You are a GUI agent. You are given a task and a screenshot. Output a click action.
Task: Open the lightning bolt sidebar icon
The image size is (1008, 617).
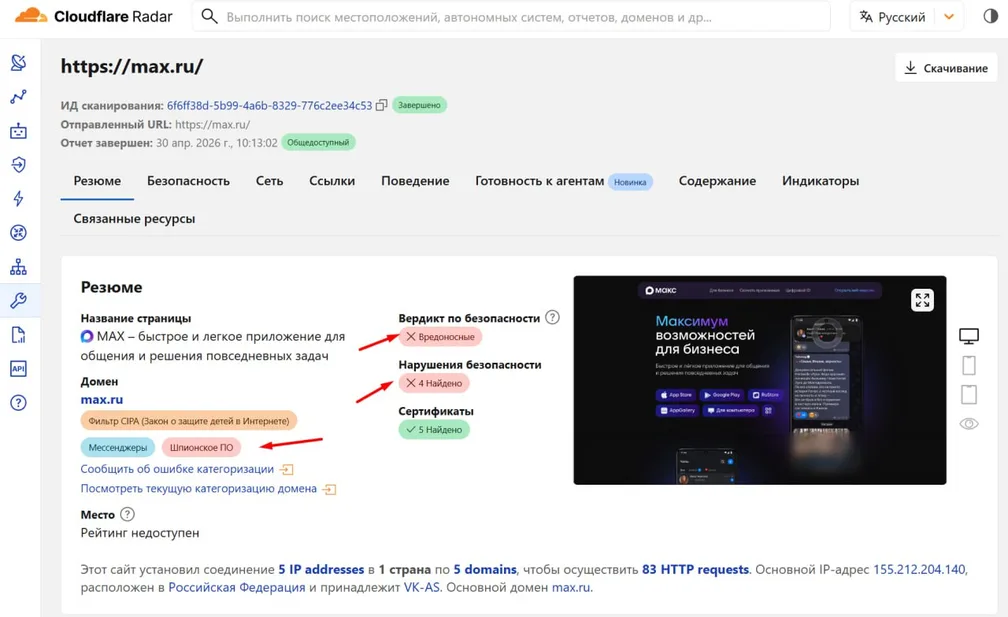(19, 199)
